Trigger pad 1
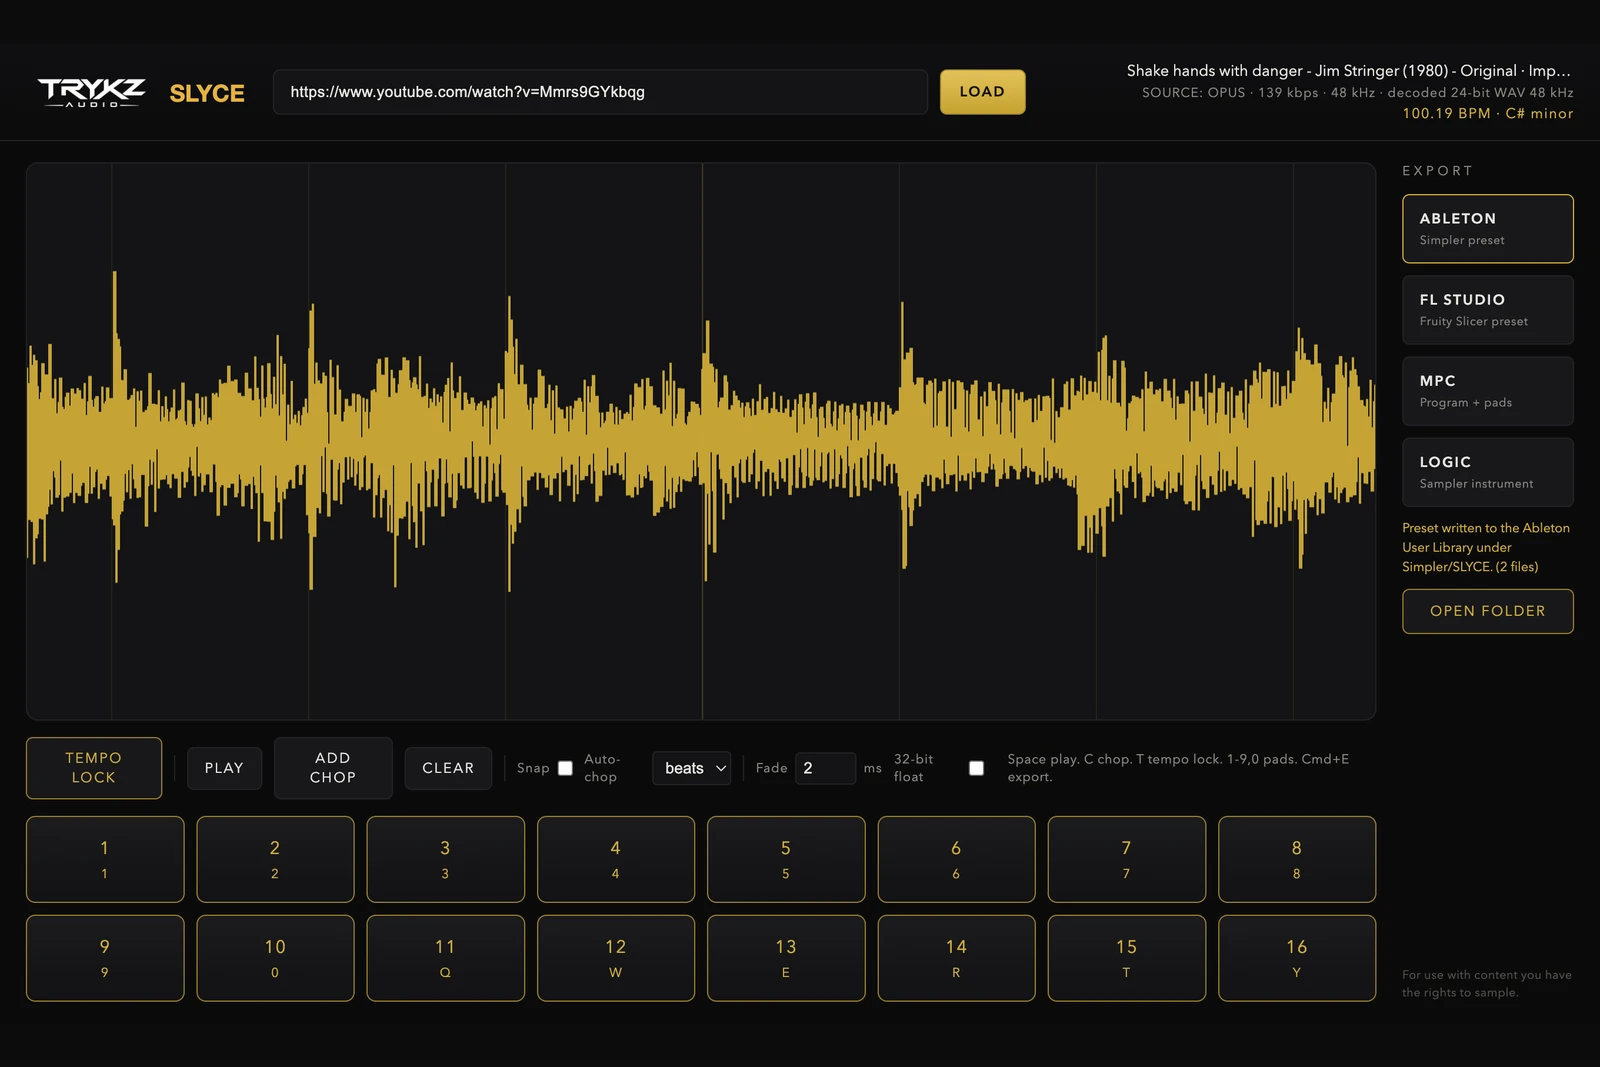The image size is (1600, 1067). pyautogui.click(x=105, y=859)
